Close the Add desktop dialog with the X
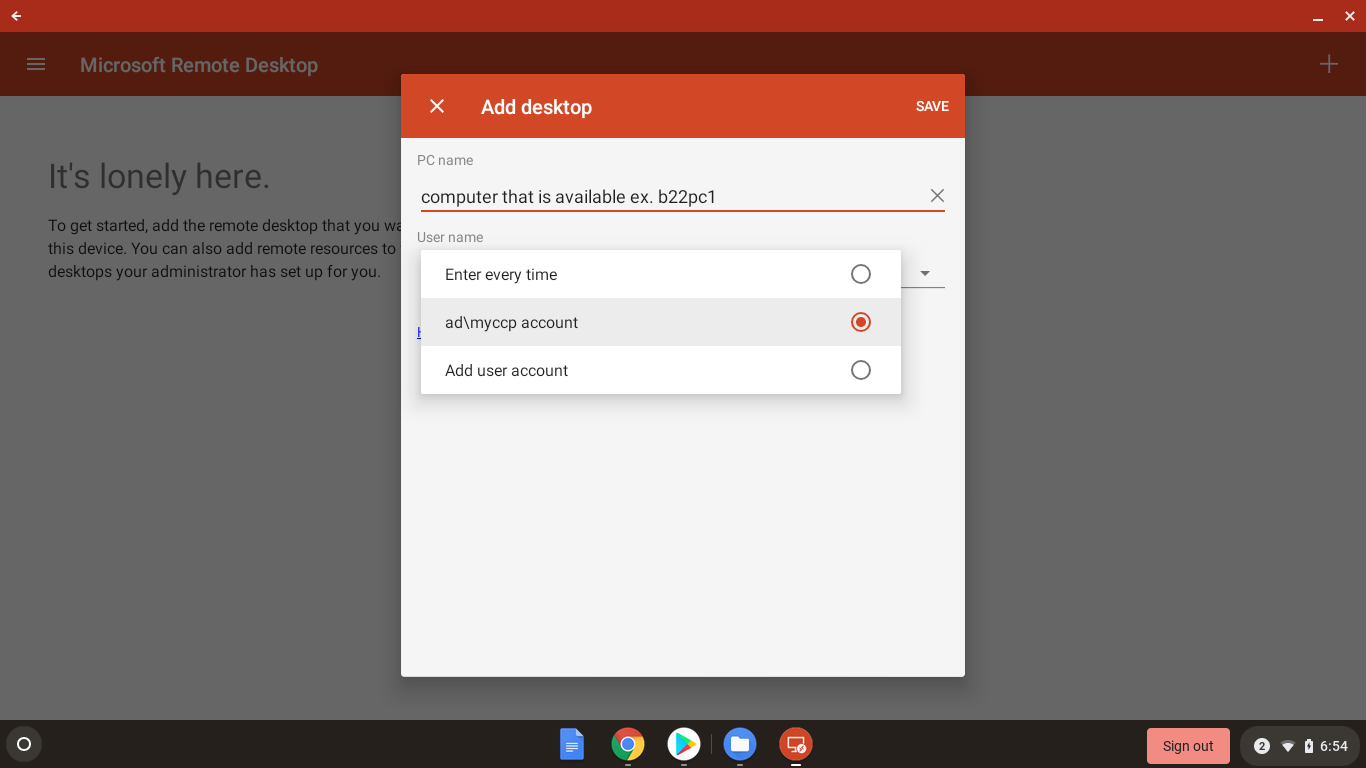The image size is (1366, 768). point(437,106)
